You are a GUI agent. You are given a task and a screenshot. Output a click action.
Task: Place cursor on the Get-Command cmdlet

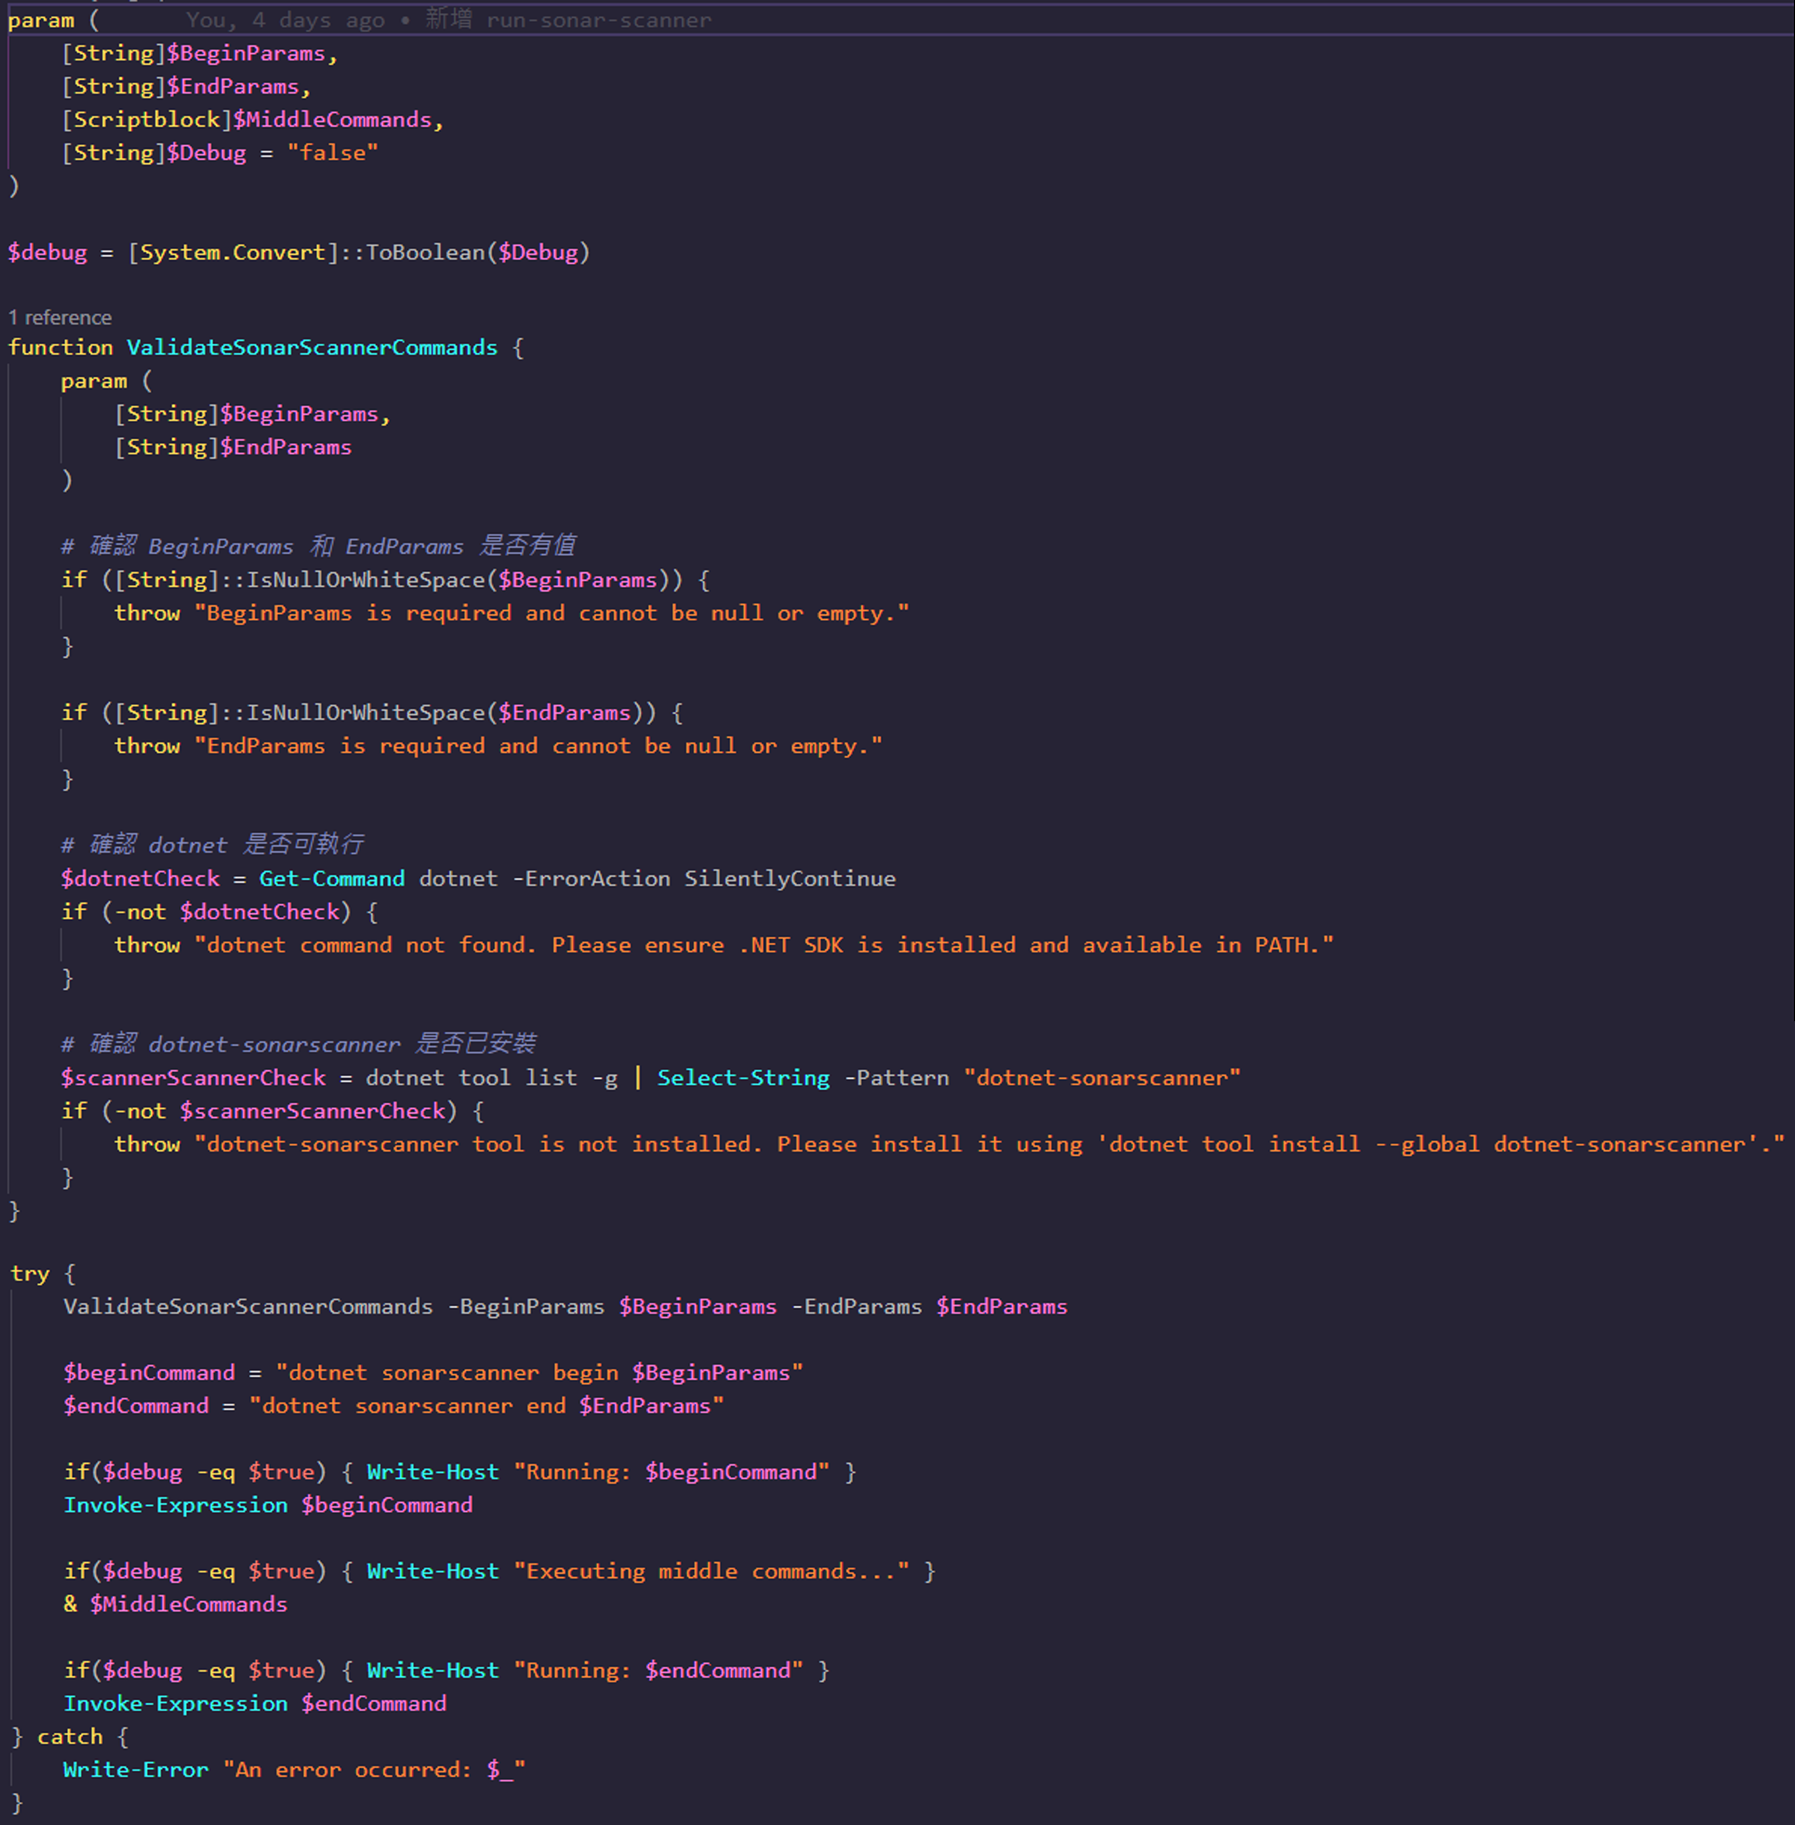click(331, 879)
